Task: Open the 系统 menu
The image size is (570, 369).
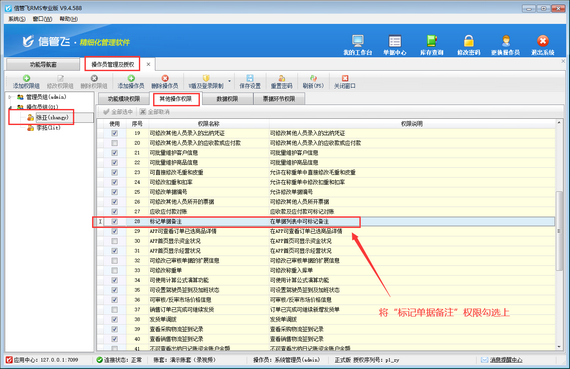Action: pos(17,19)
